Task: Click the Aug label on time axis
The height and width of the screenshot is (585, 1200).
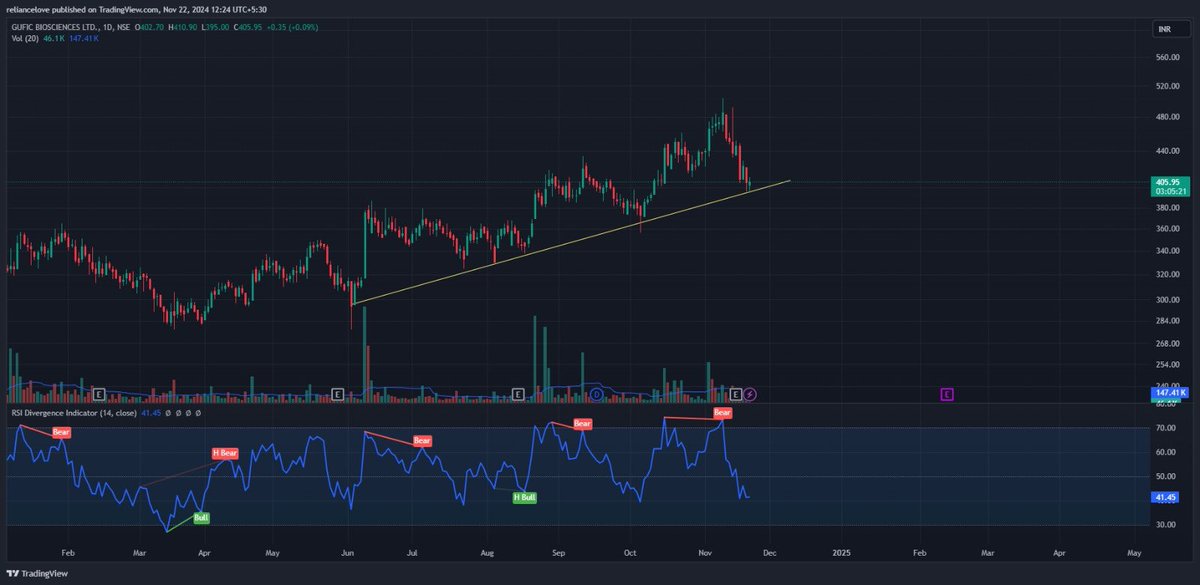Action: 487,551
